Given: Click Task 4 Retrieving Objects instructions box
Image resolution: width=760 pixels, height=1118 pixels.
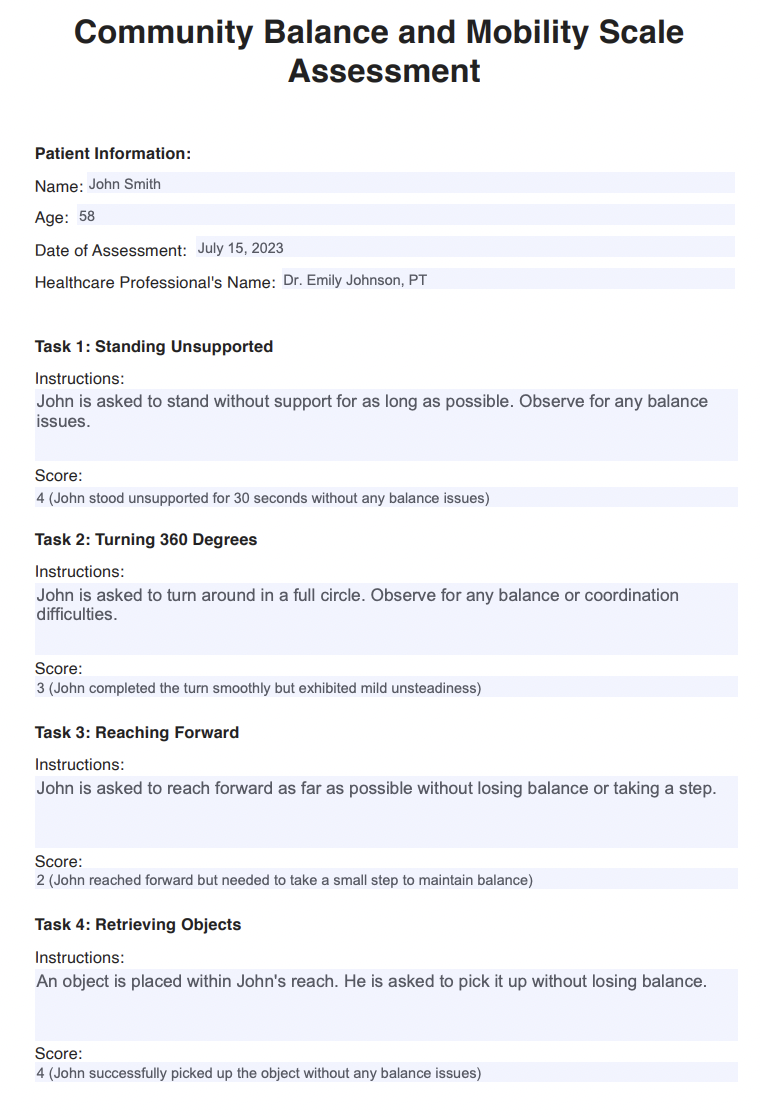Looking at the screenshot, I should click(x=386, y=1003).
